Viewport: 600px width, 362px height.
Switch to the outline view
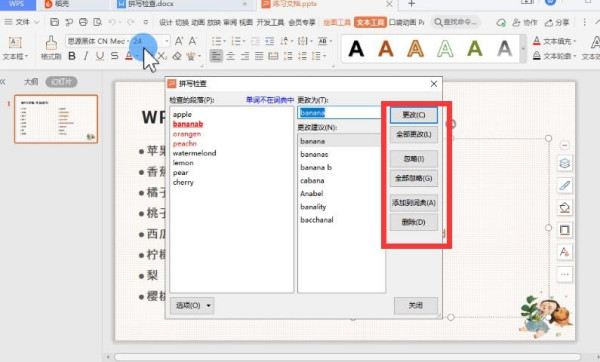(x=31, y=82)
